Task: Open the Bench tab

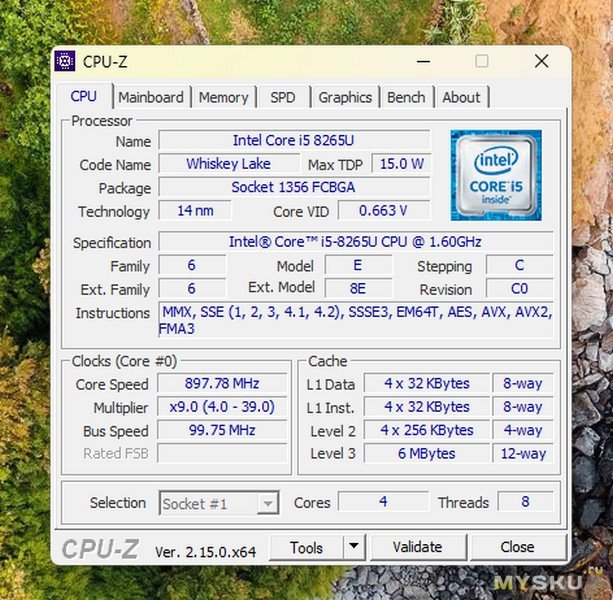Action: (x=406, y=97)
